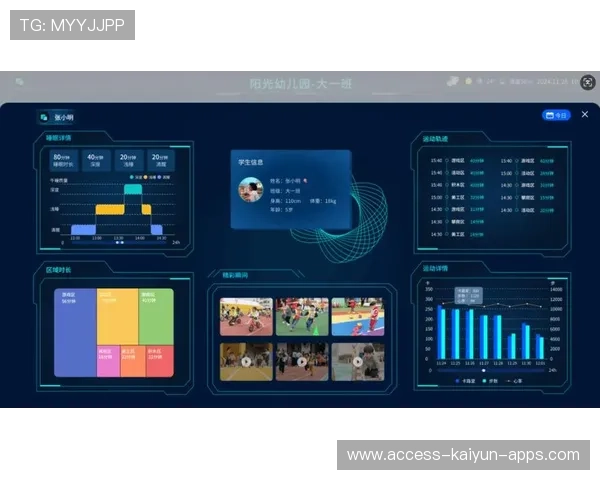Play the middle video in bottom row

(301, 361)
